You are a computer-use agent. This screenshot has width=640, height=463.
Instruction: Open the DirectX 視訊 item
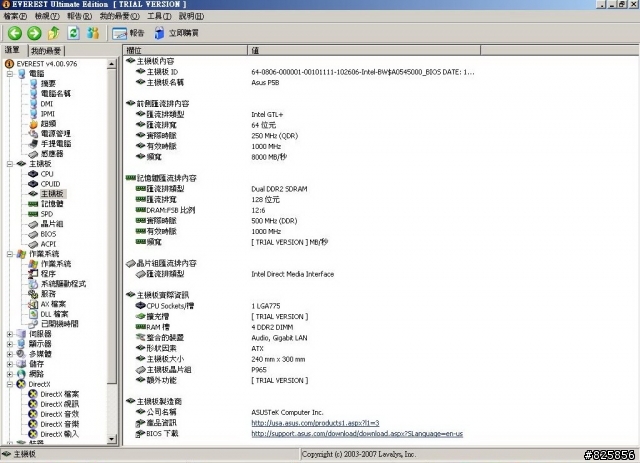[60, 404]
